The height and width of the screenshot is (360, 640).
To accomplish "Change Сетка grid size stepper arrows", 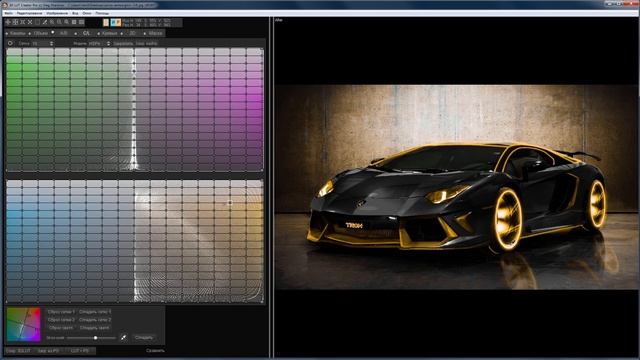I will [x=51, y=43].
